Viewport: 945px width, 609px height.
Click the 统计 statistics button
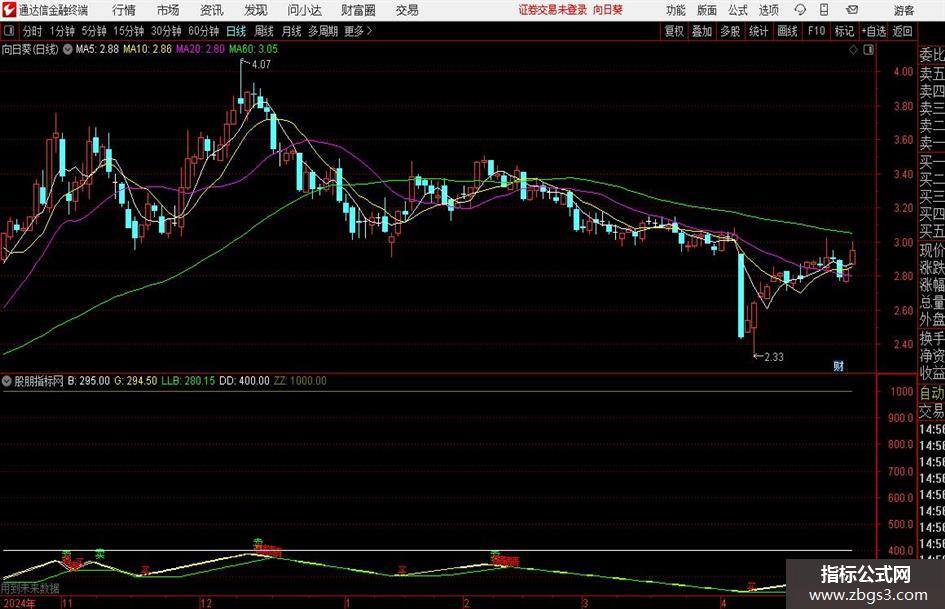(758, 31)
